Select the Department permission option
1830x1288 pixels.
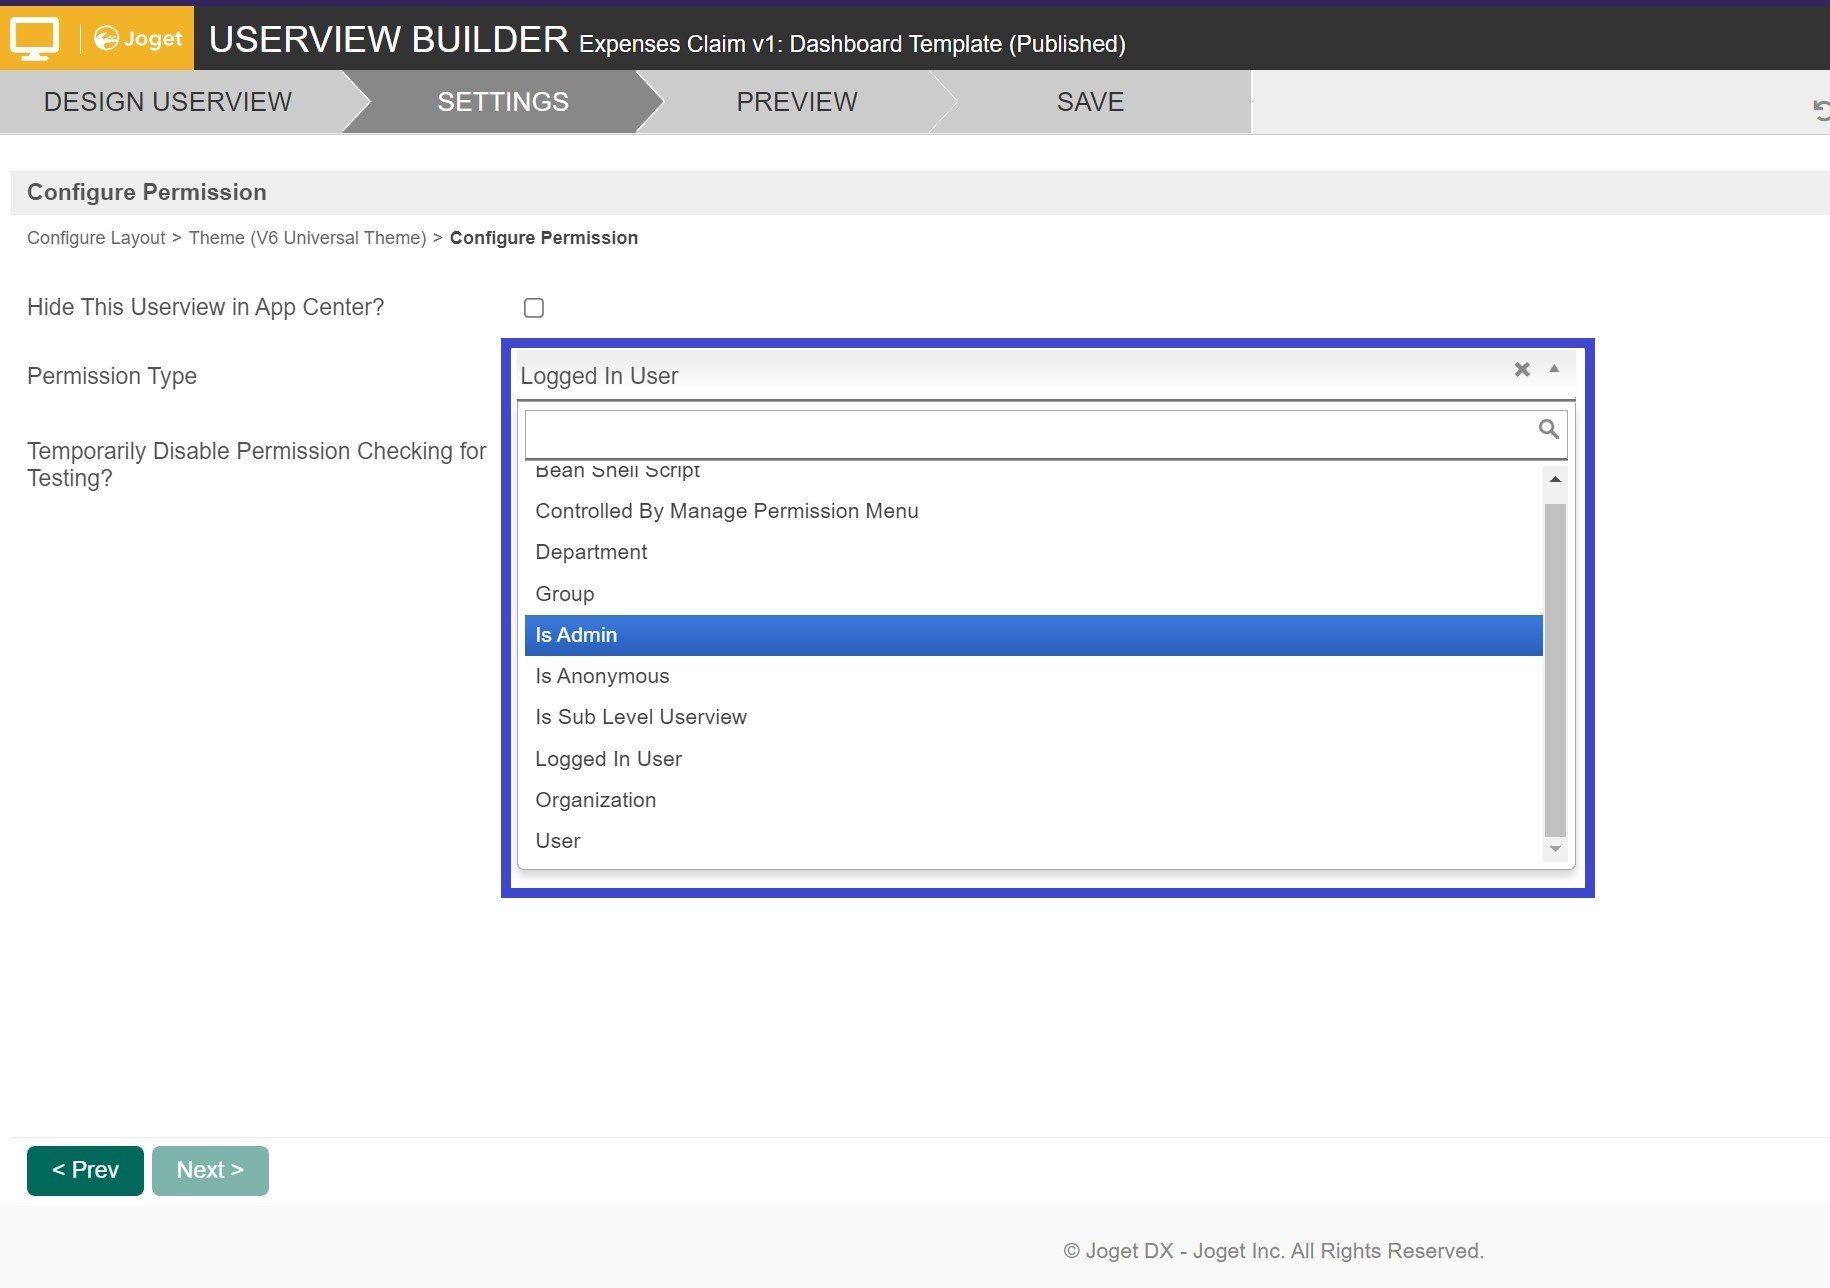tap(591, 552)
